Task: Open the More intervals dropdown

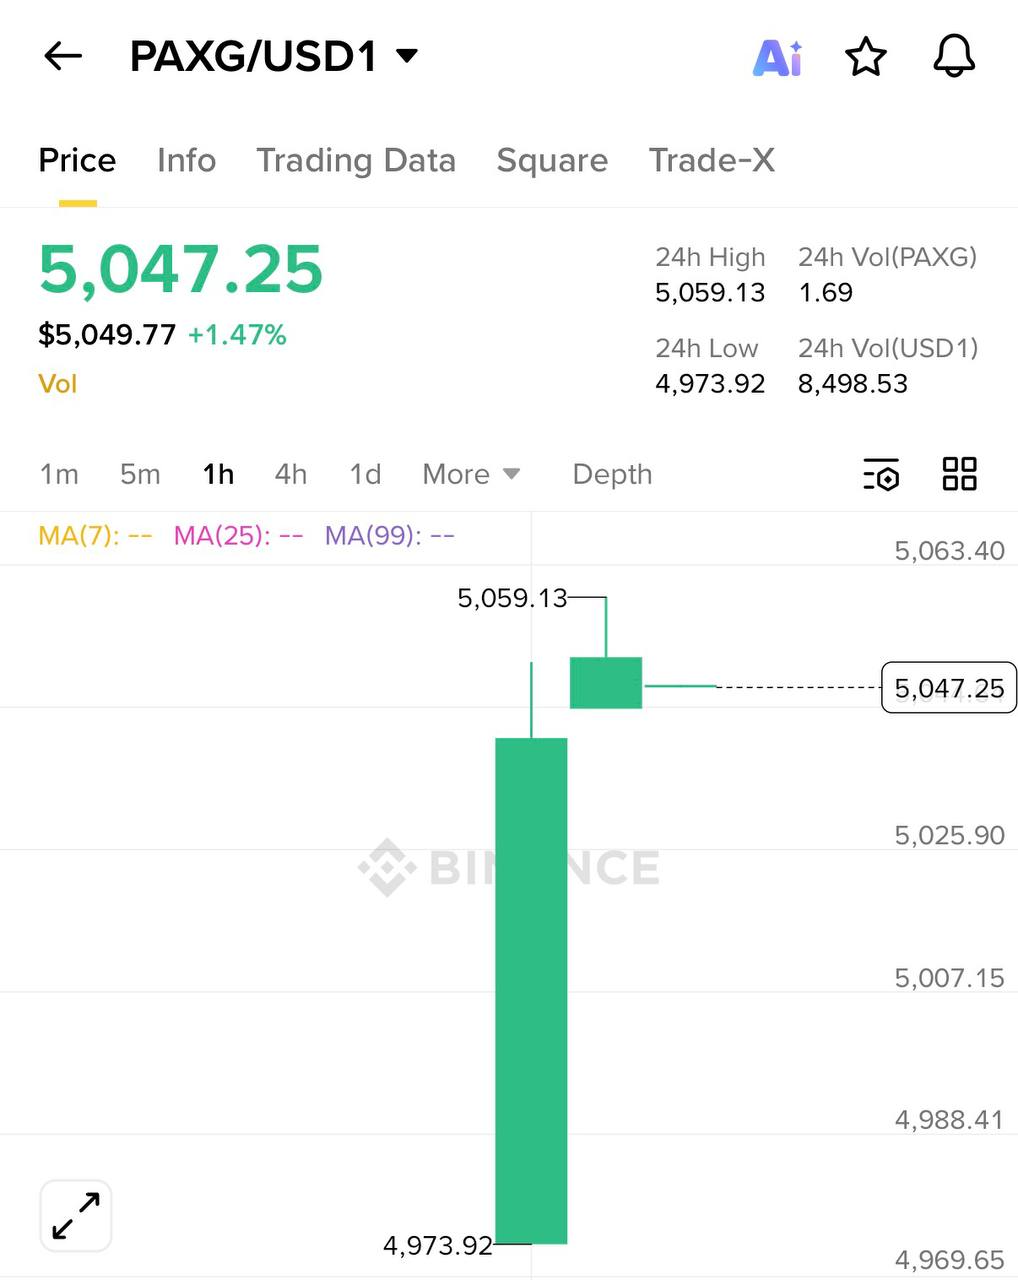Action: (x=471, y=474)
